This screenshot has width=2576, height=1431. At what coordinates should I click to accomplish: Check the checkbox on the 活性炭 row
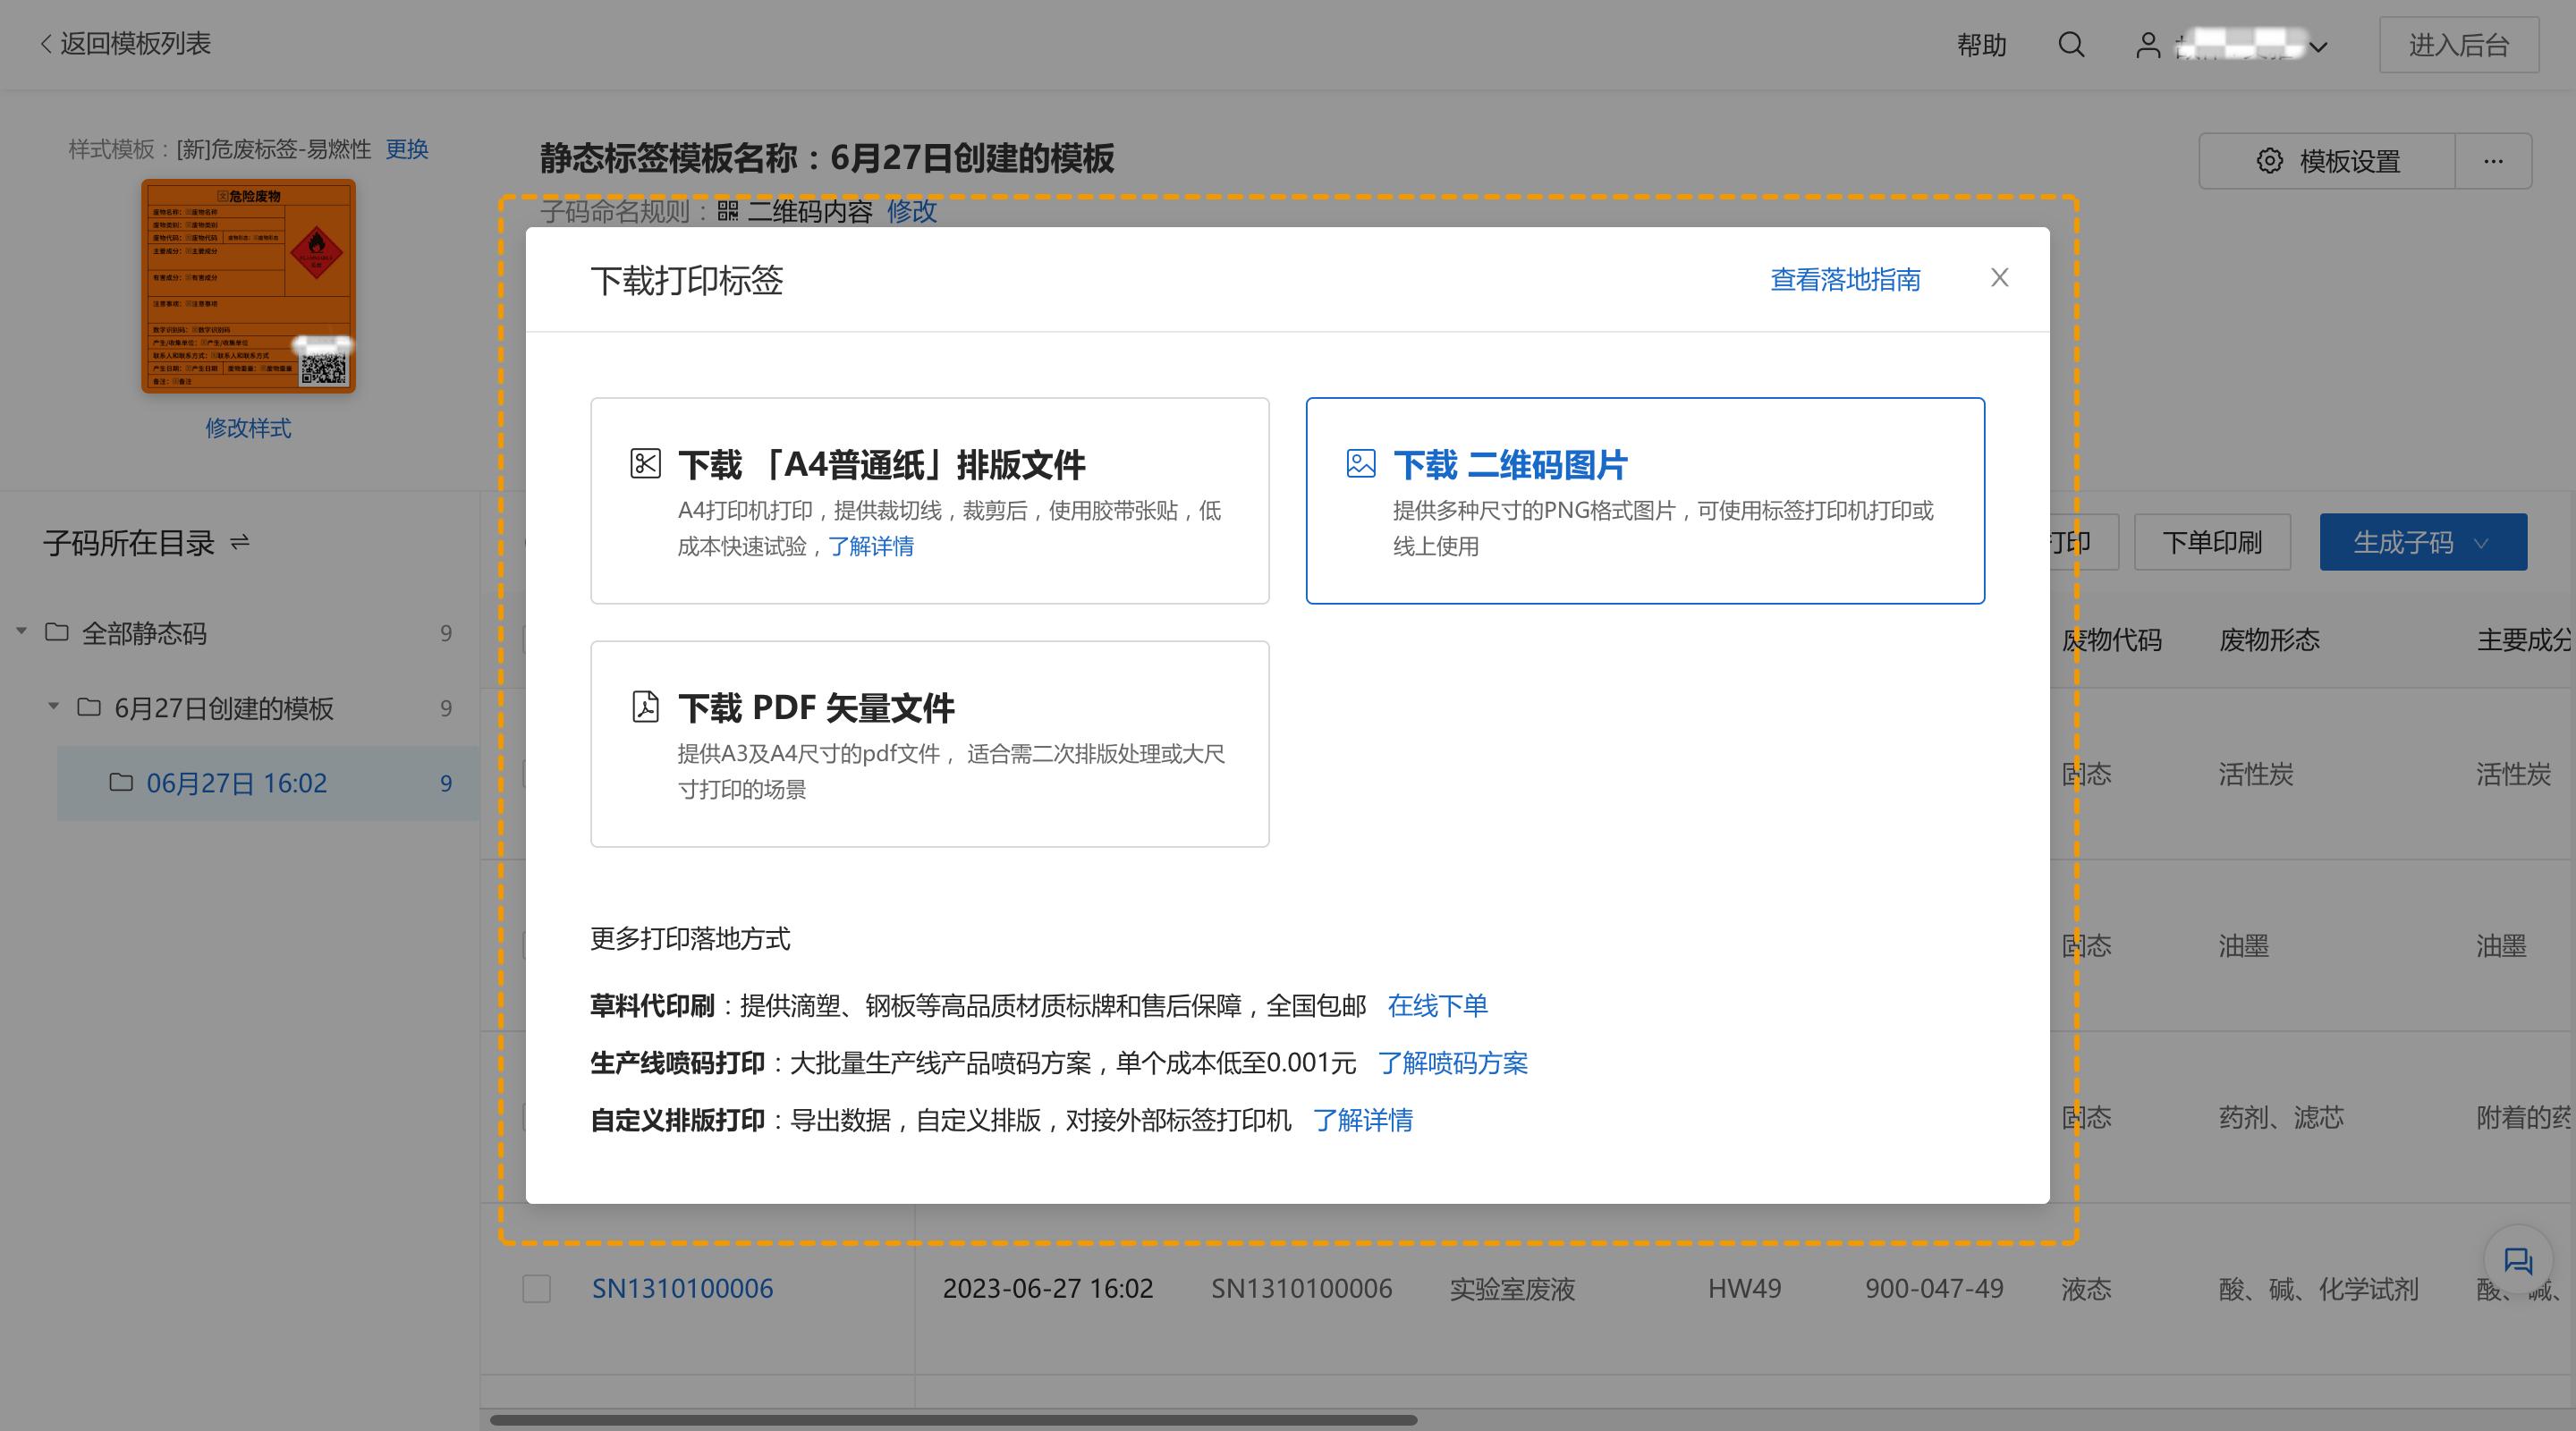click(x=537, y=773)
